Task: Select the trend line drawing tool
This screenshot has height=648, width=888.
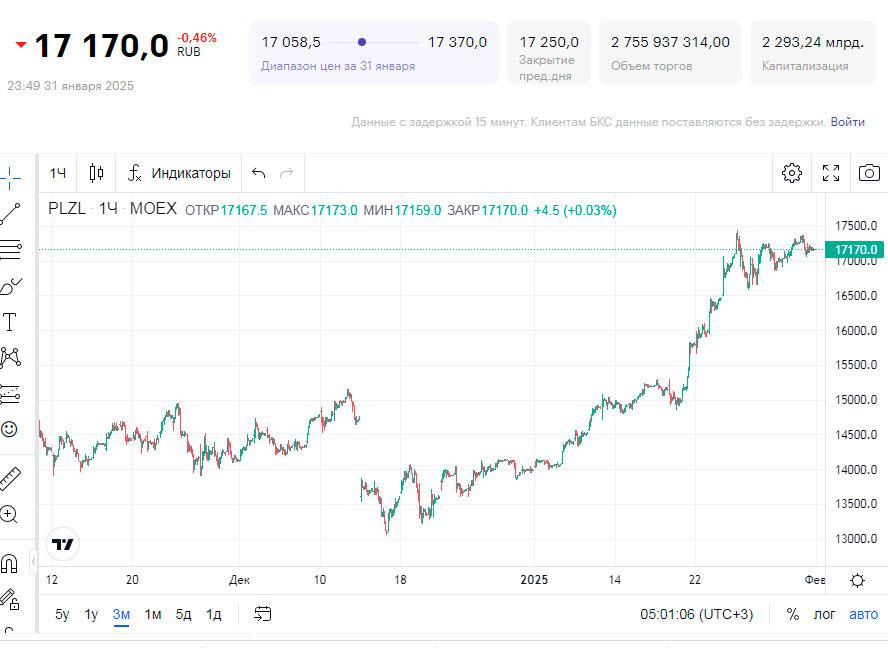Action: 10,213
